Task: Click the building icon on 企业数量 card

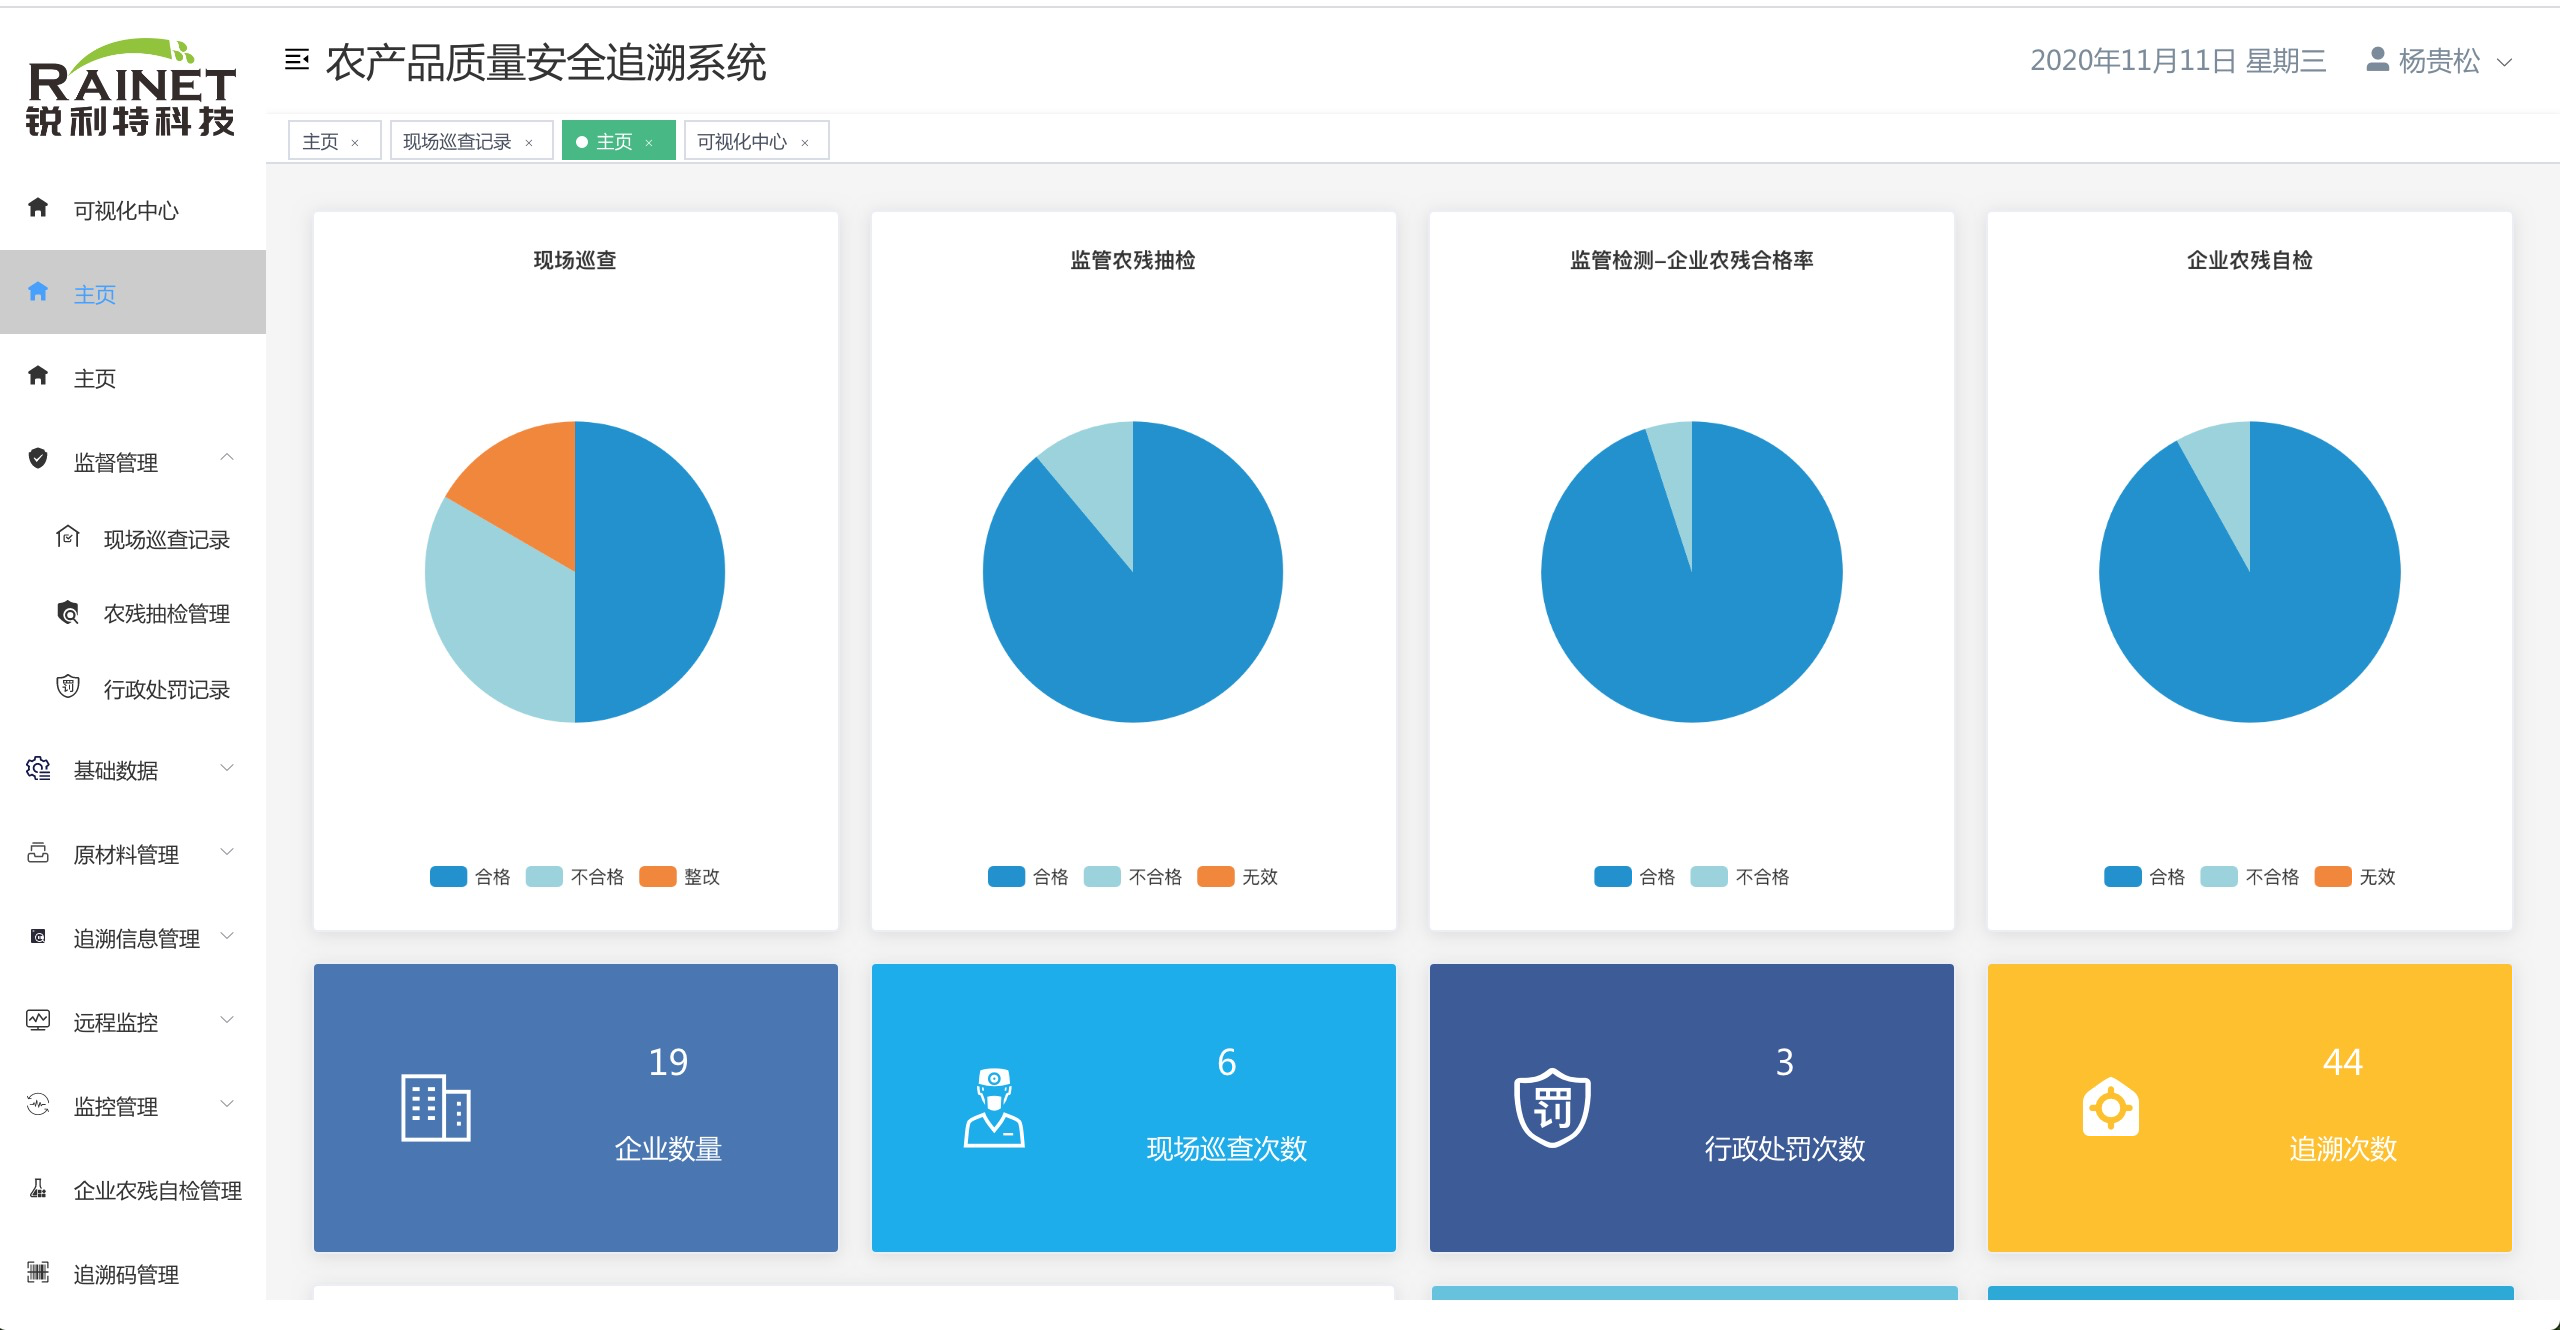Action: click(x=436, y=1107)
